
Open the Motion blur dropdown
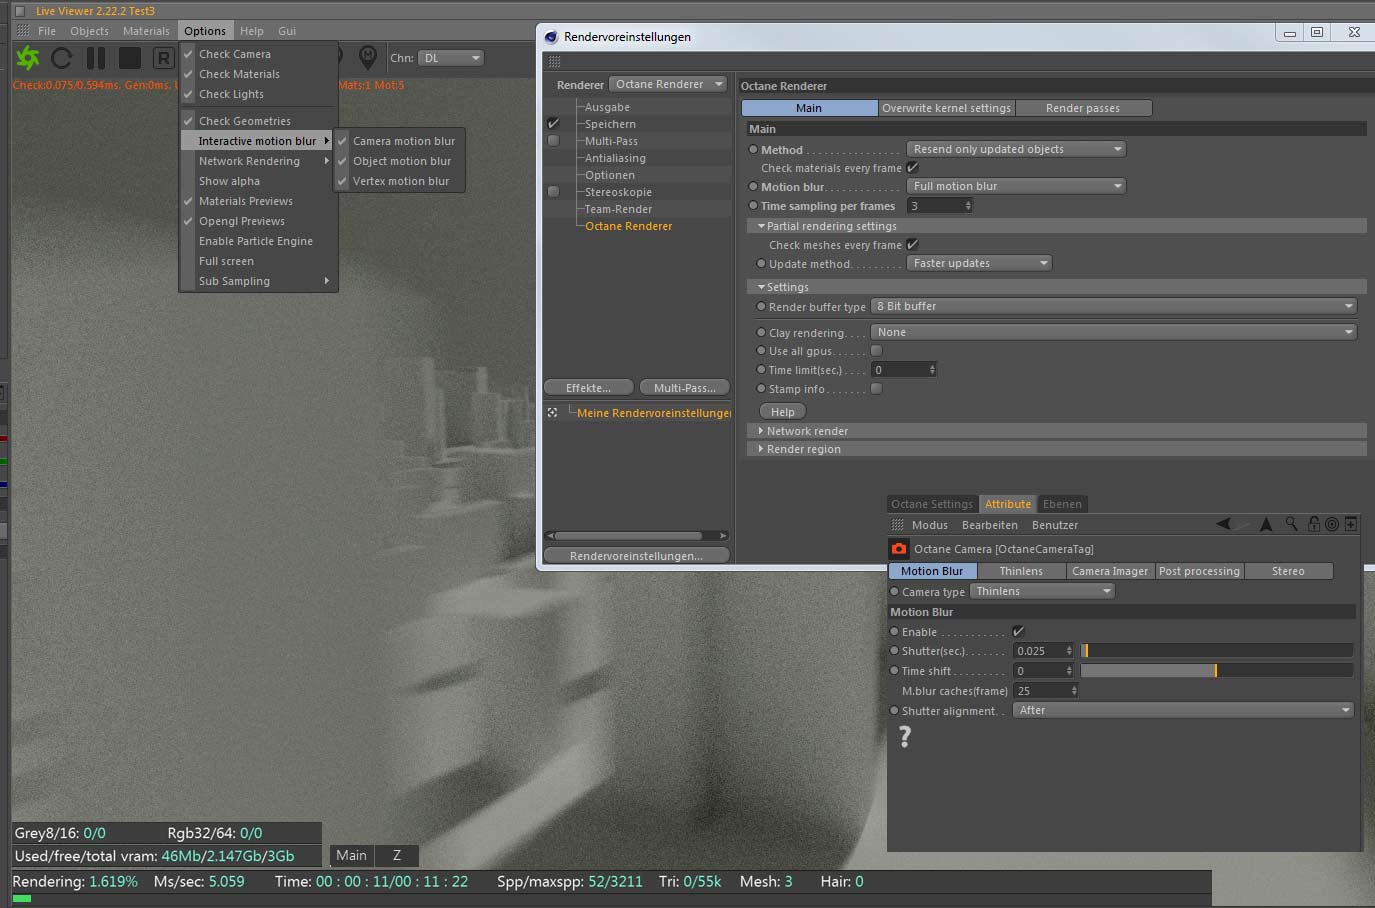(x=1016, y=186)
